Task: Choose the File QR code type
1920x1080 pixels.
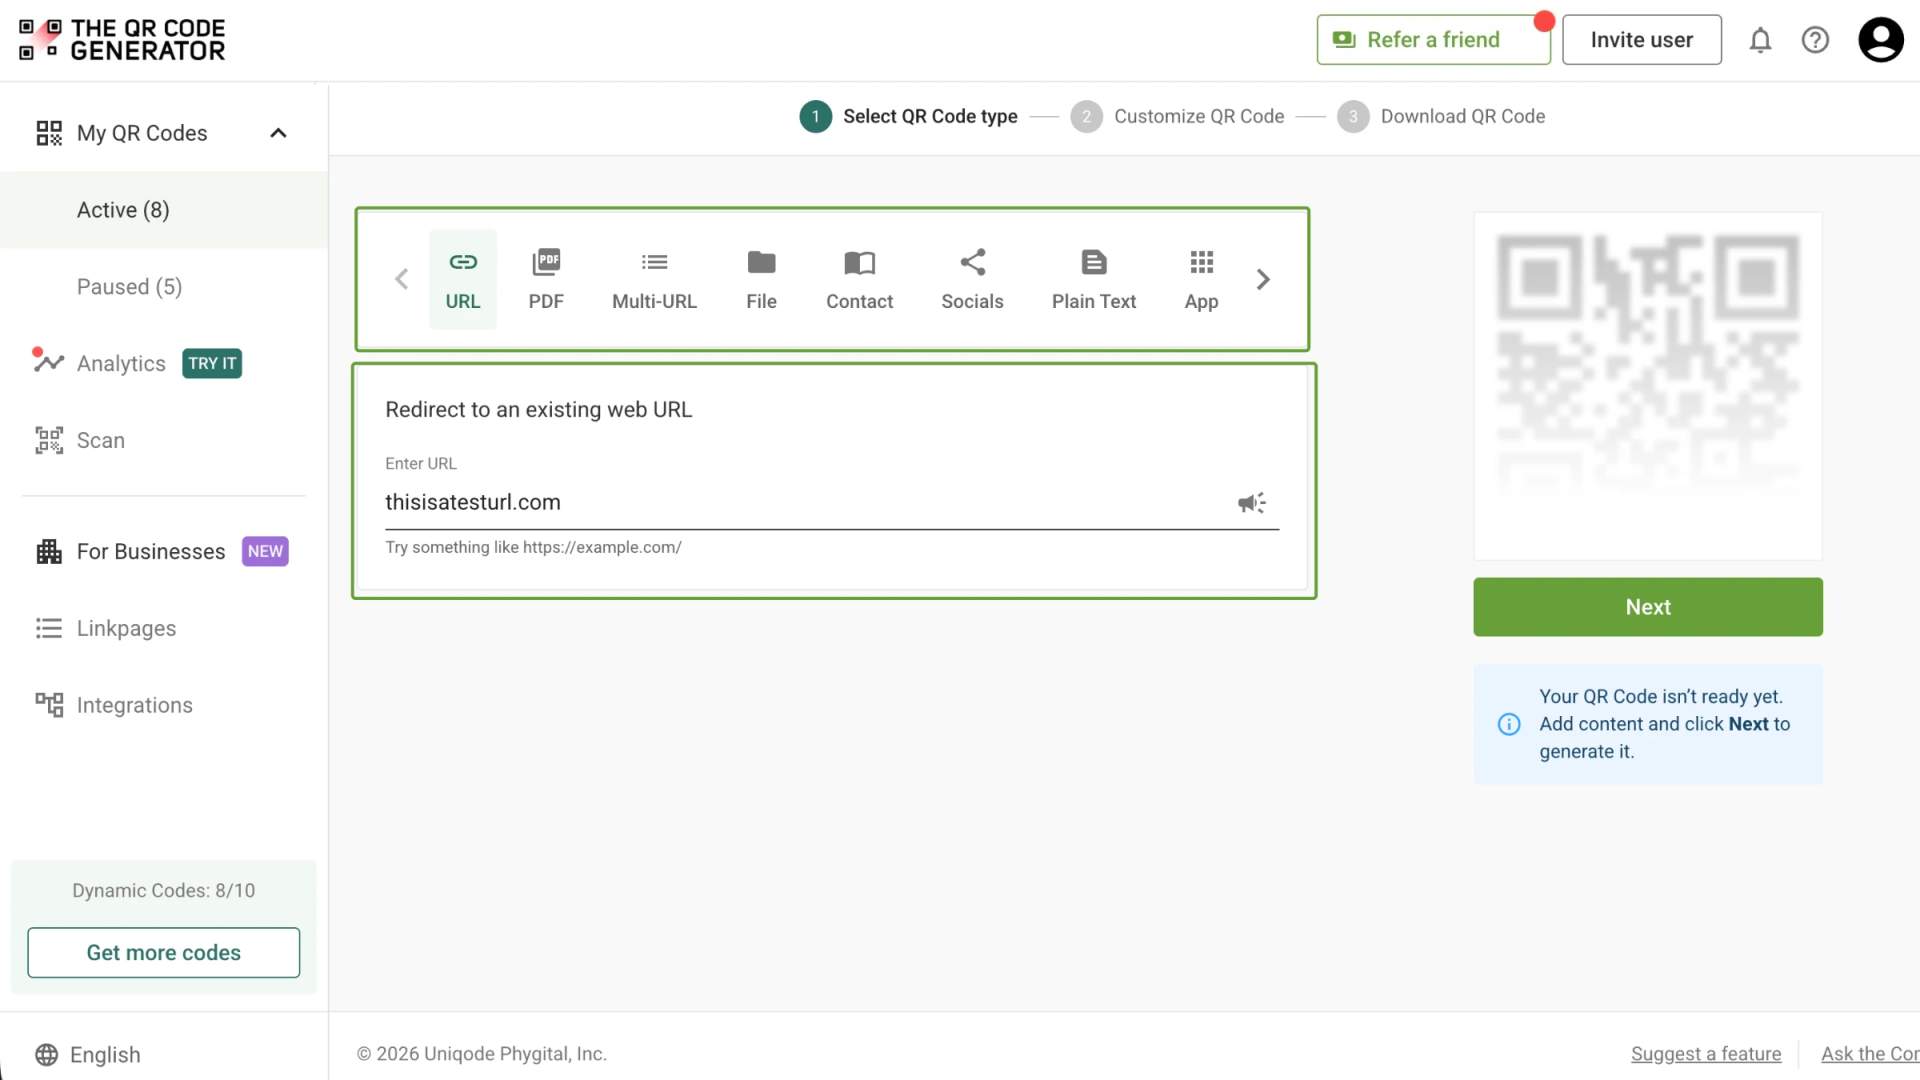Action: point(761,279)
